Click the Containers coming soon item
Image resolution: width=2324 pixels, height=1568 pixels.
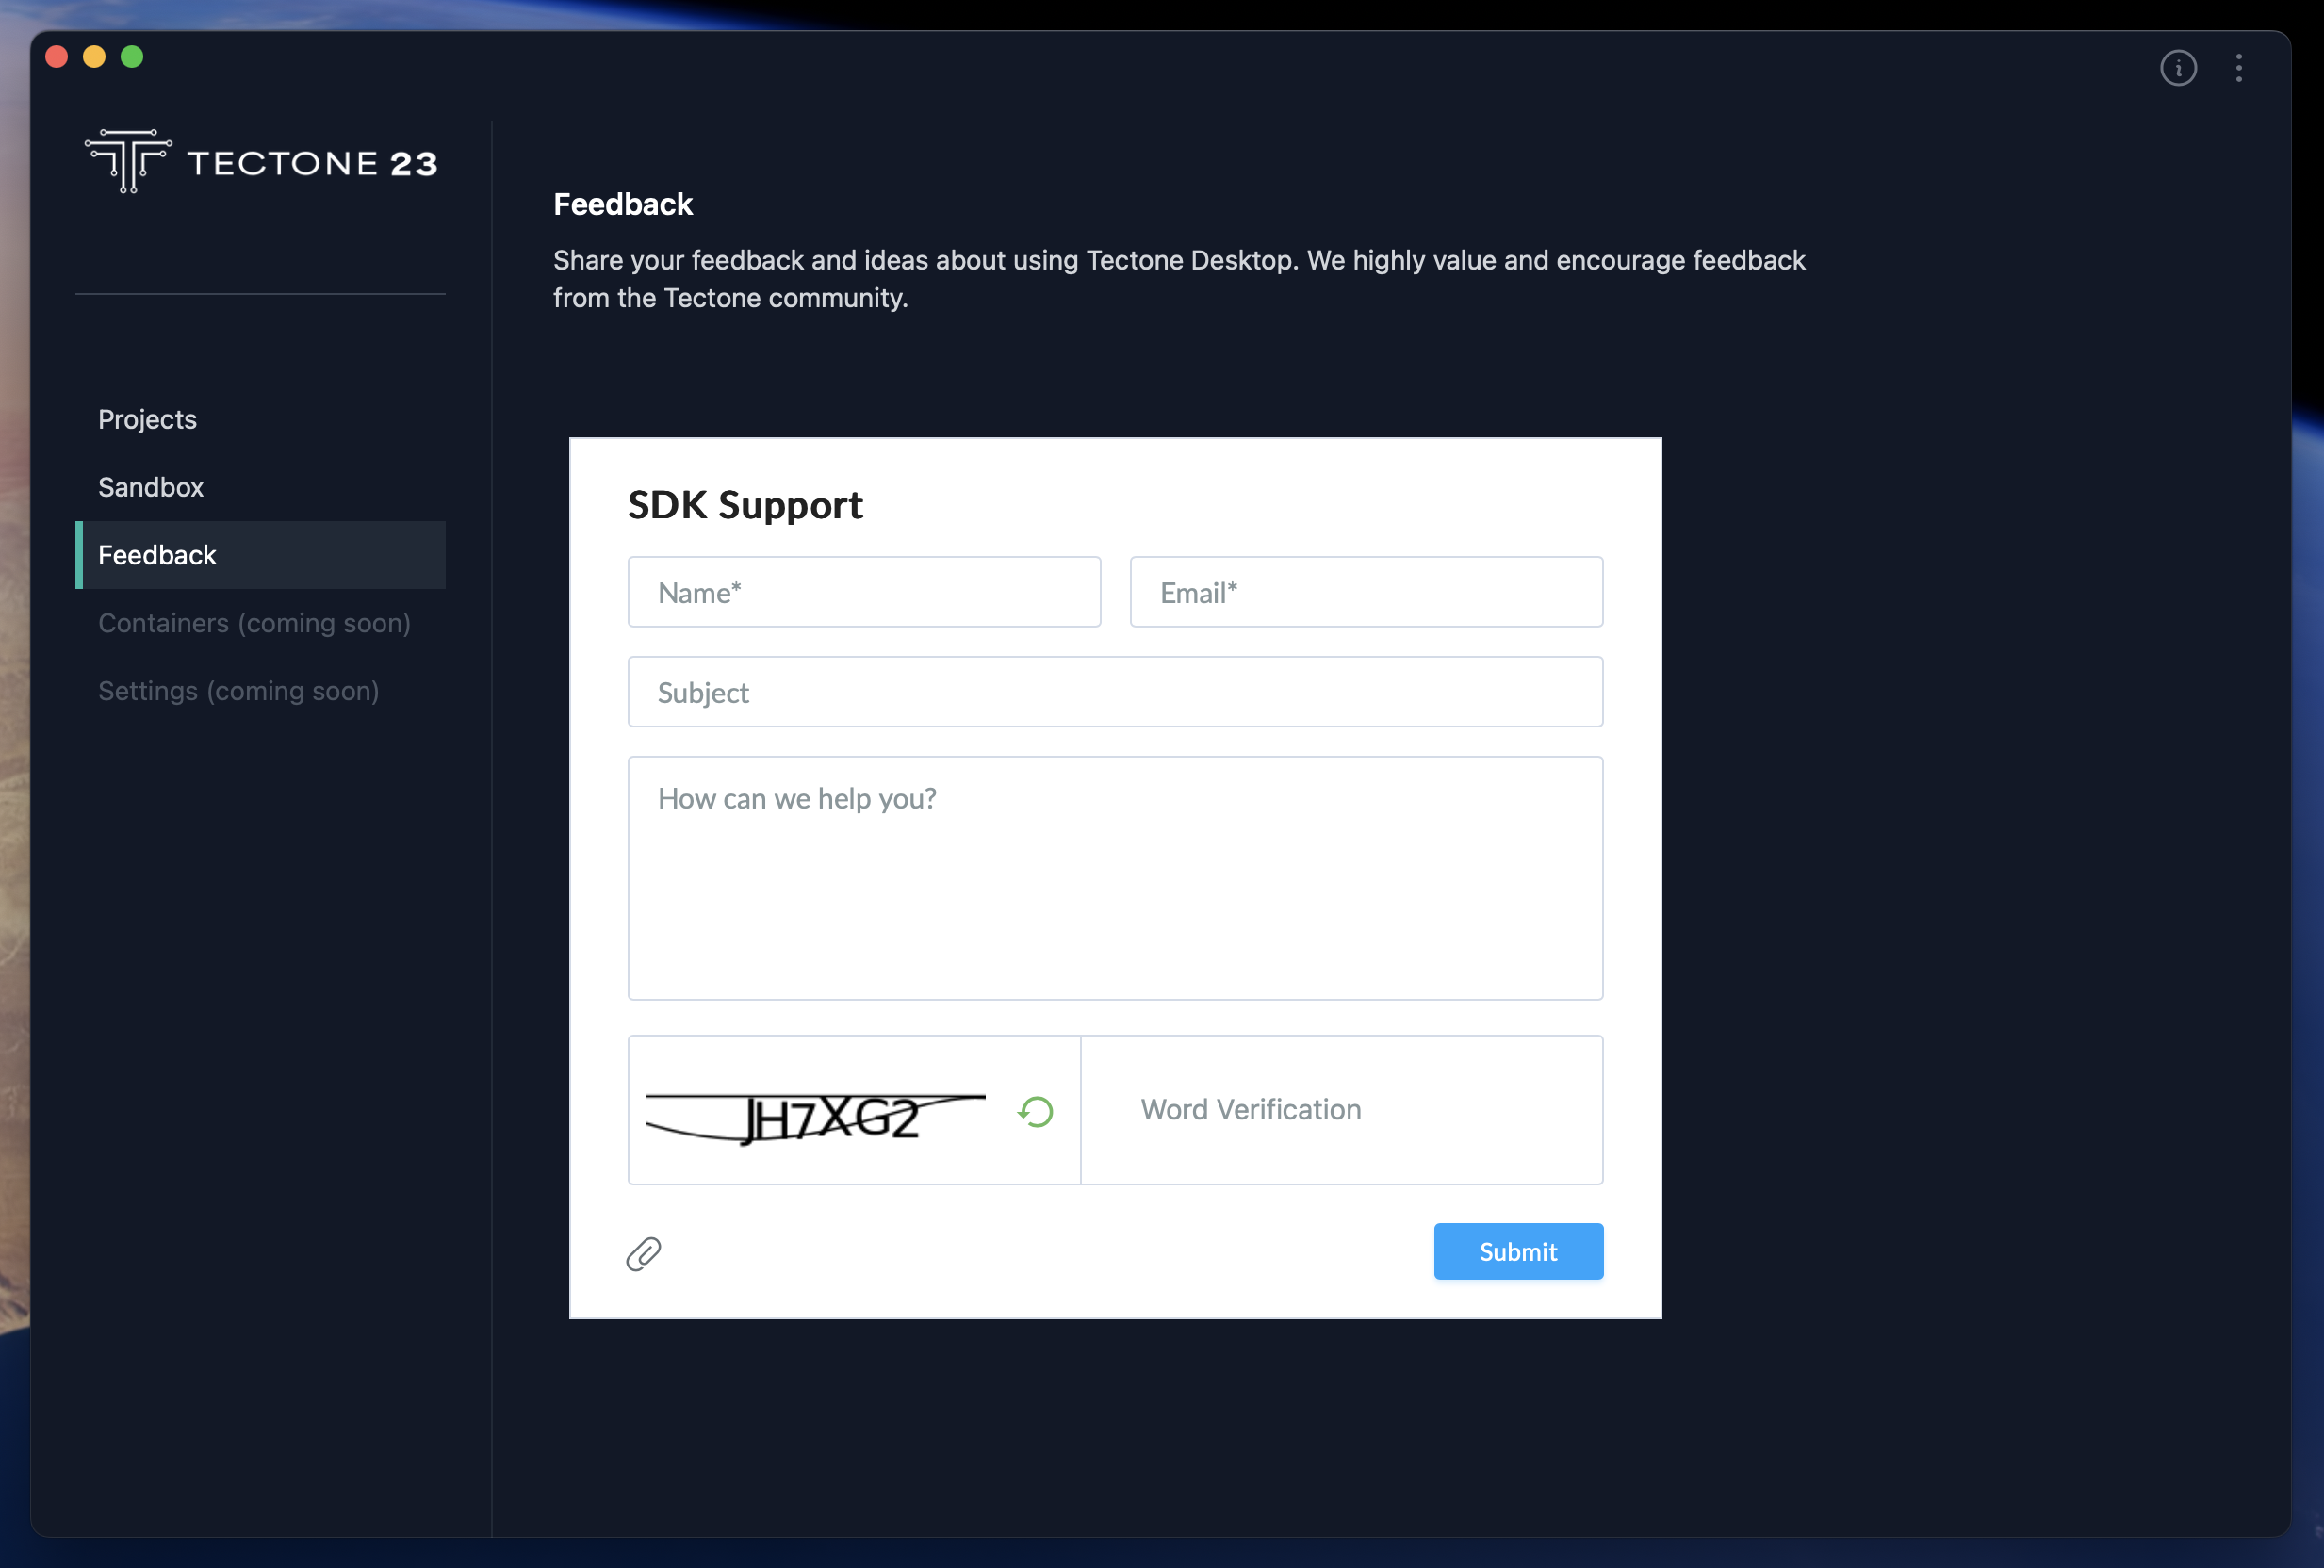coord(254,621)
